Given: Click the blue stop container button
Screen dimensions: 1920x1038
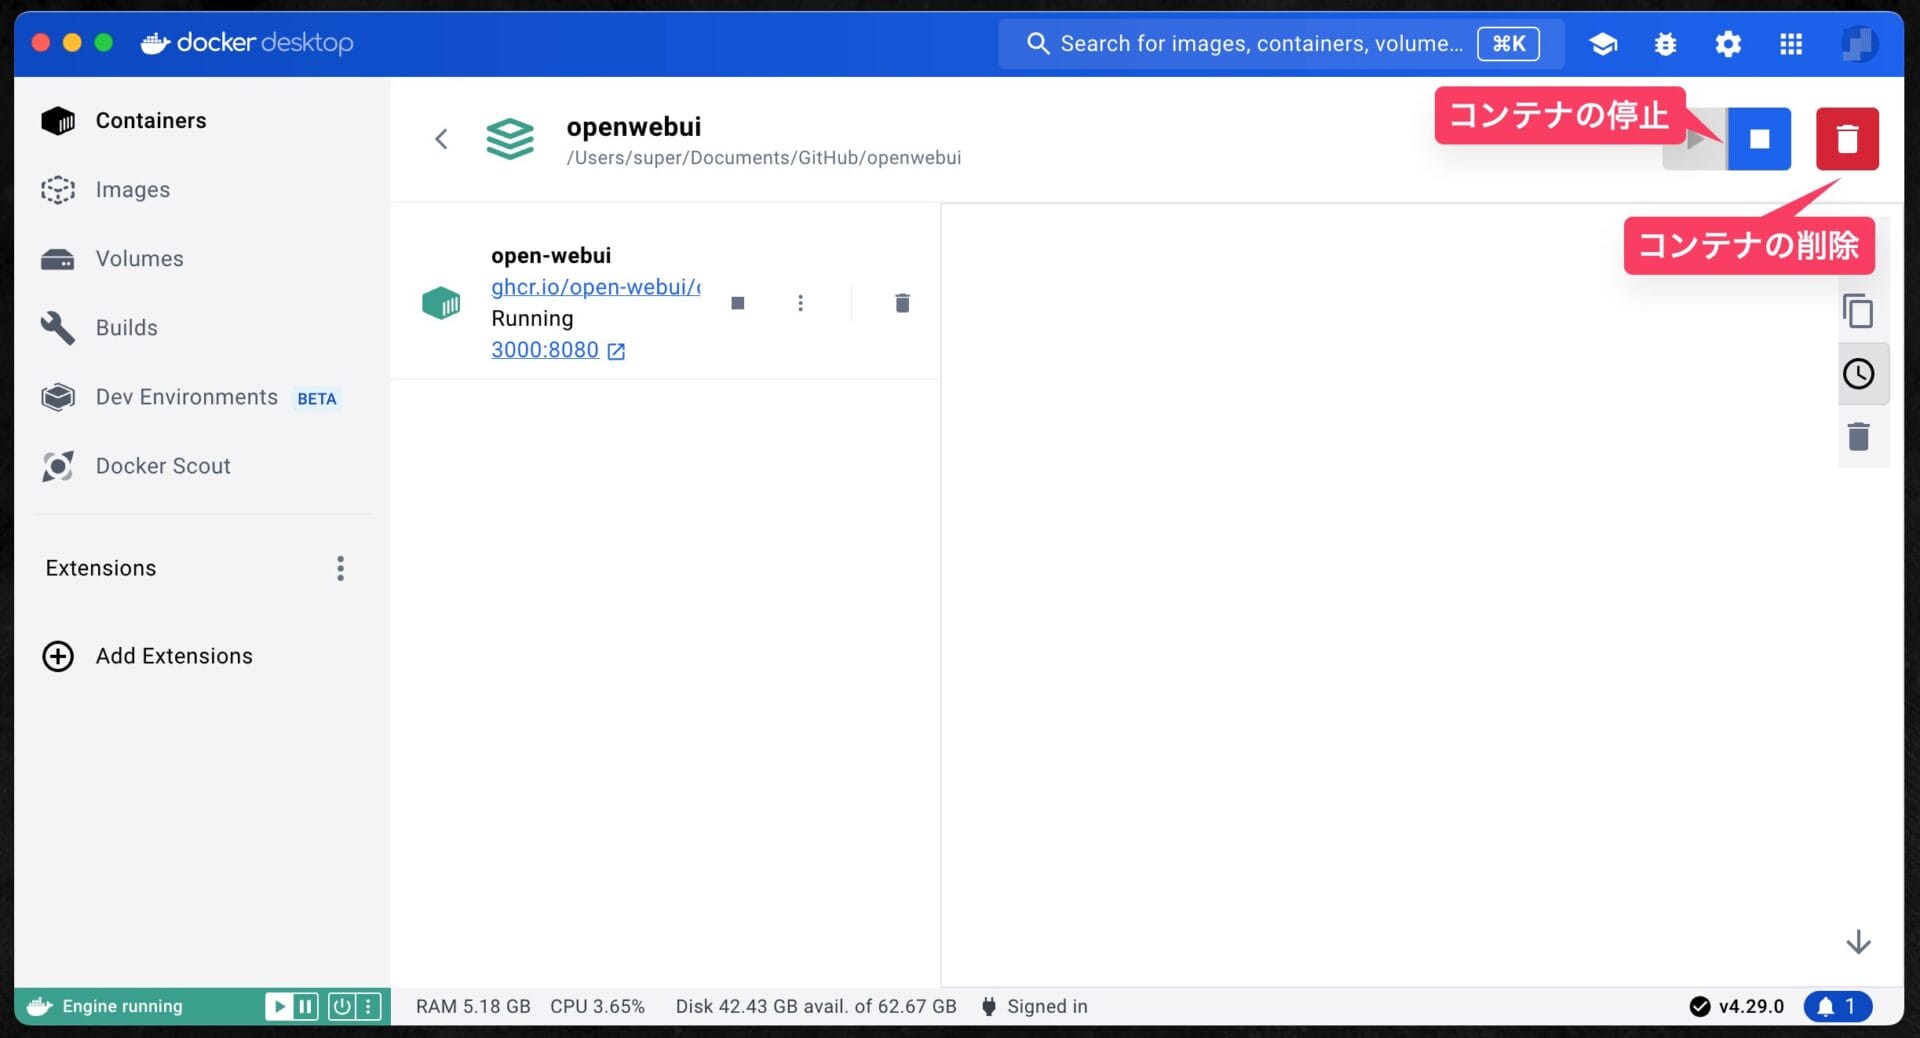Looking at the screenshot, I should pos(1758,139).
